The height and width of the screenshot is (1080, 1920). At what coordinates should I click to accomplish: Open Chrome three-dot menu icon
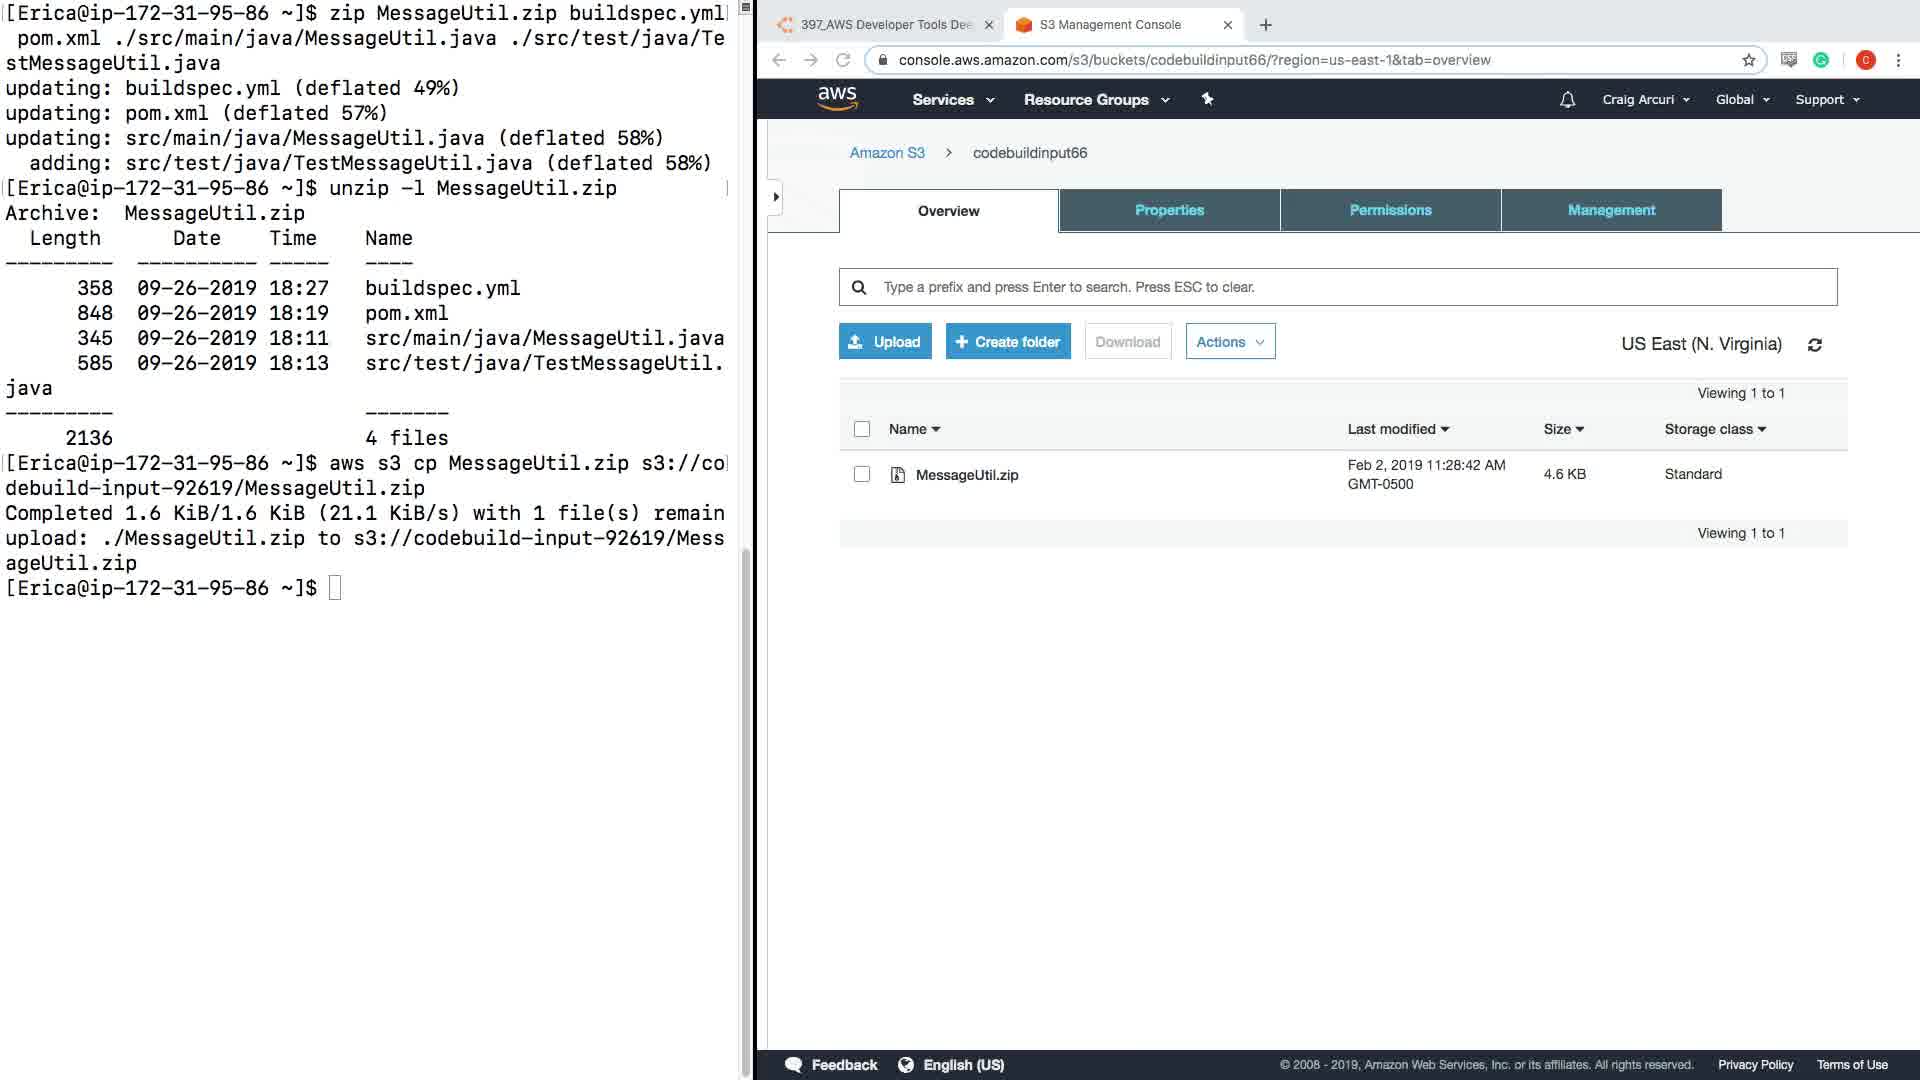pyautogui.click(x=1898, y=60)
